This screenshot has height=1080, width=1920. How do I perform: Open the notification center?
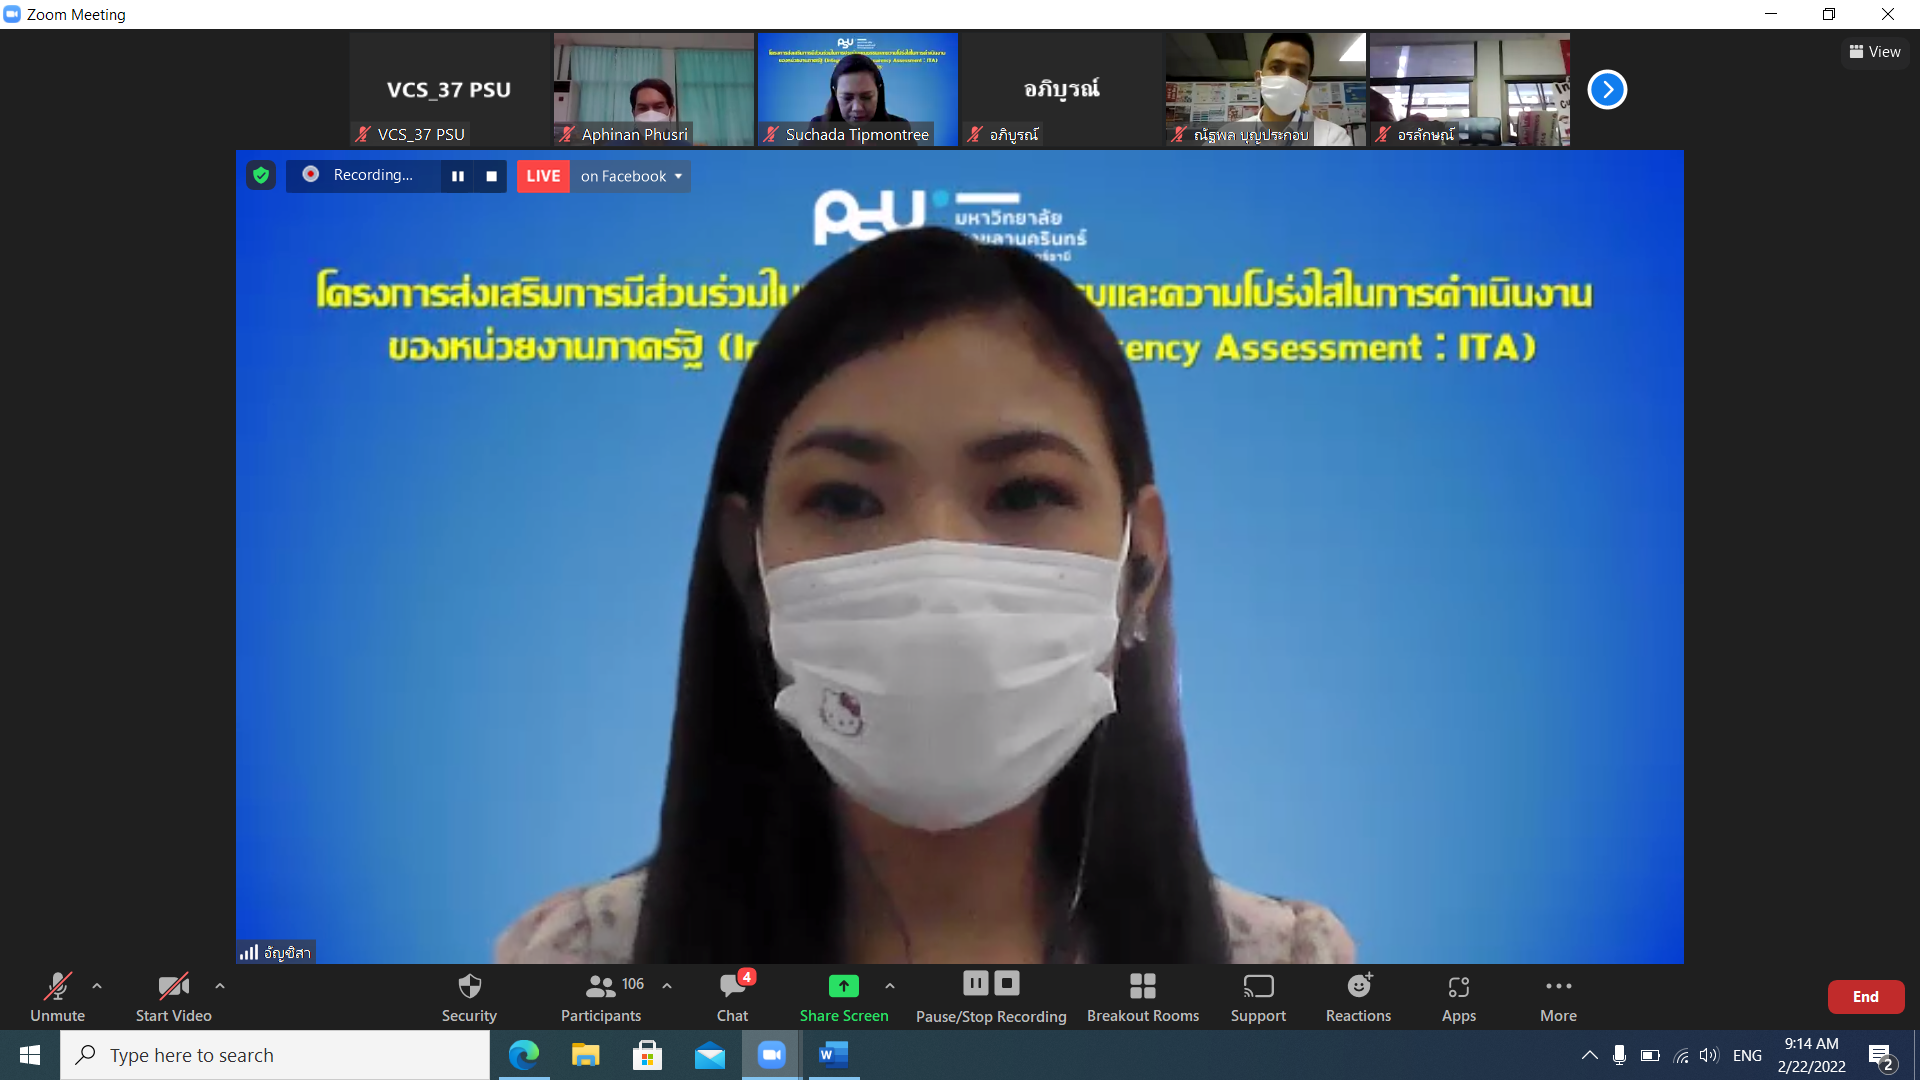[1882, 1055]
